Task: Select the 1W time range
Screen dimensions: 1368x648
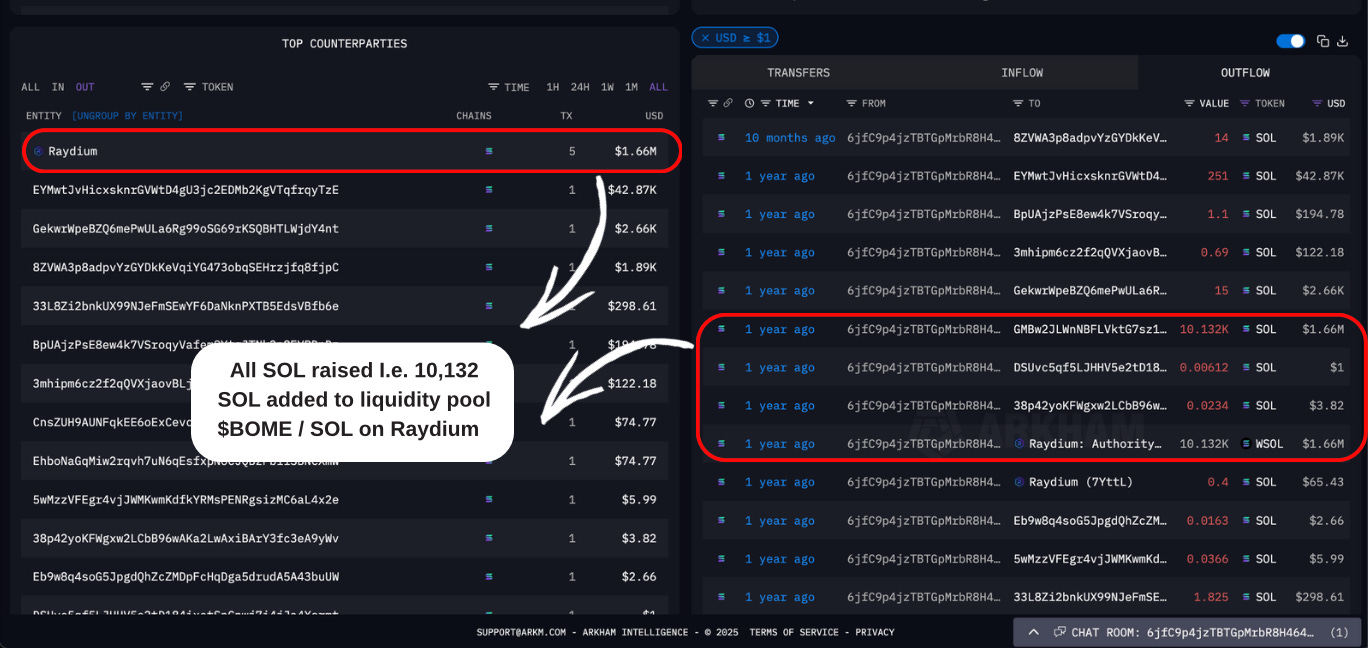Action: click(x=607, y=87)
